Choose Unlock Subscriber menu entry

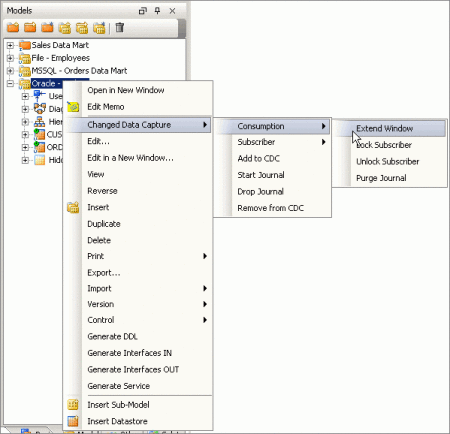tap(388, 161)
